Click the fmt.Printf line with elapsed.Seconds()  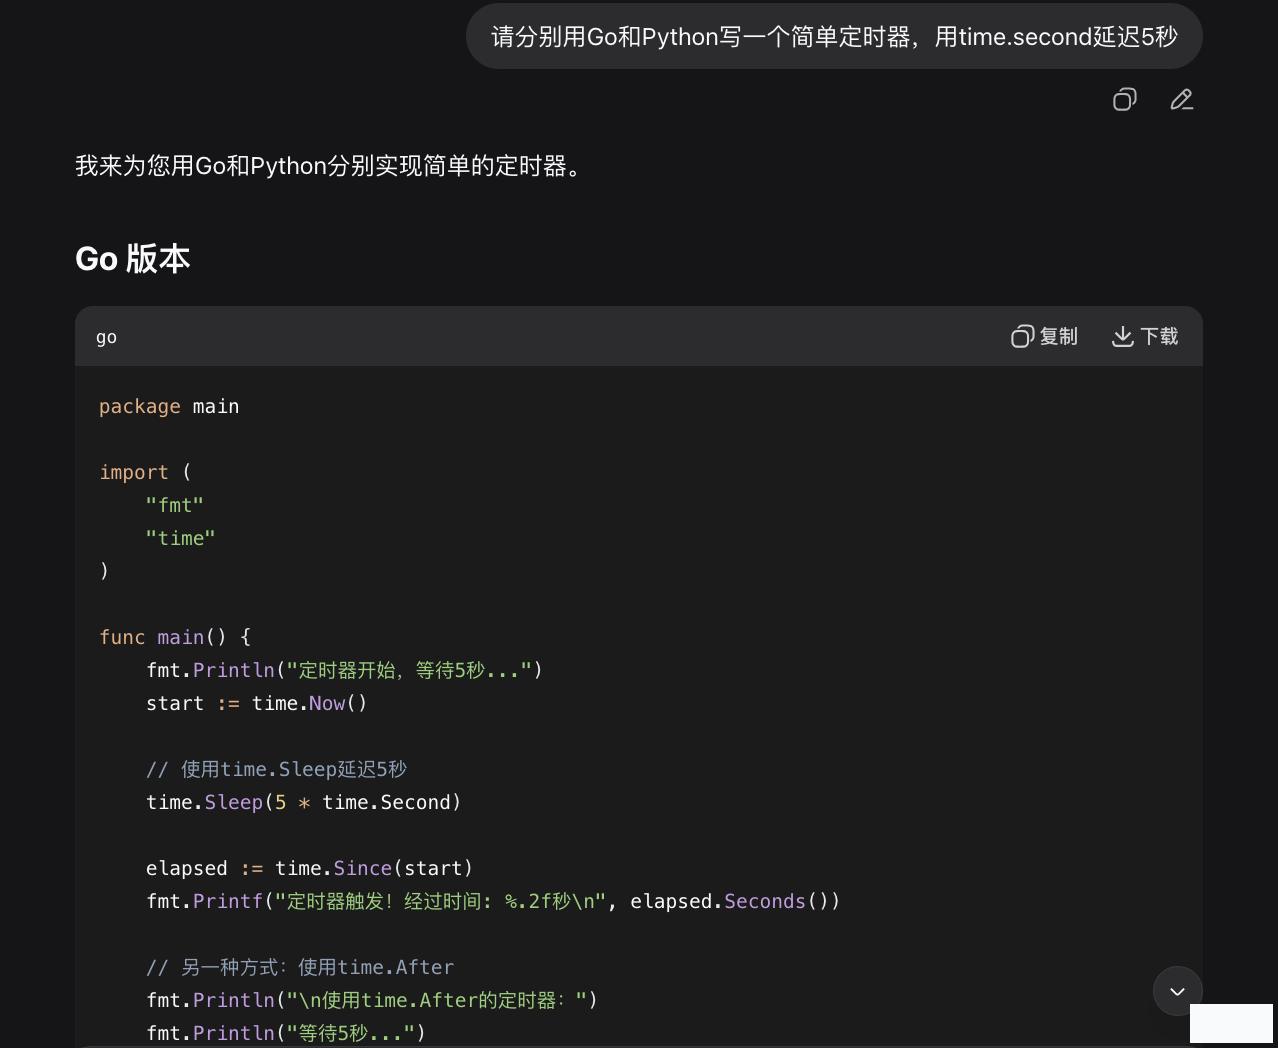pos(493,901)
